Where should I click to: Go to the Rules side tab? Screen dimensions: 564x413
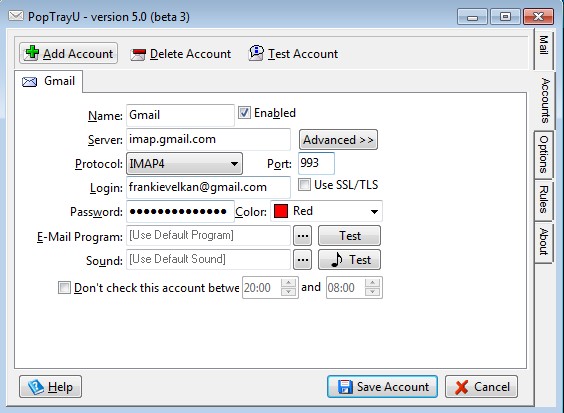543,200
